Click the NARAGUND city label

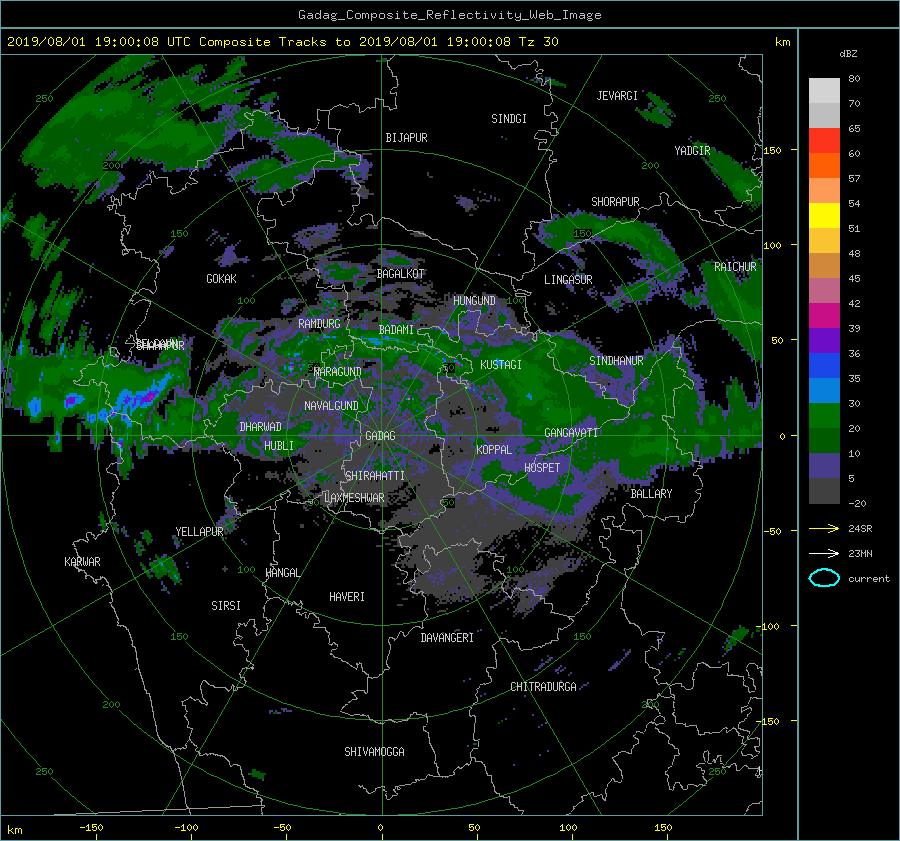[338, 372]
